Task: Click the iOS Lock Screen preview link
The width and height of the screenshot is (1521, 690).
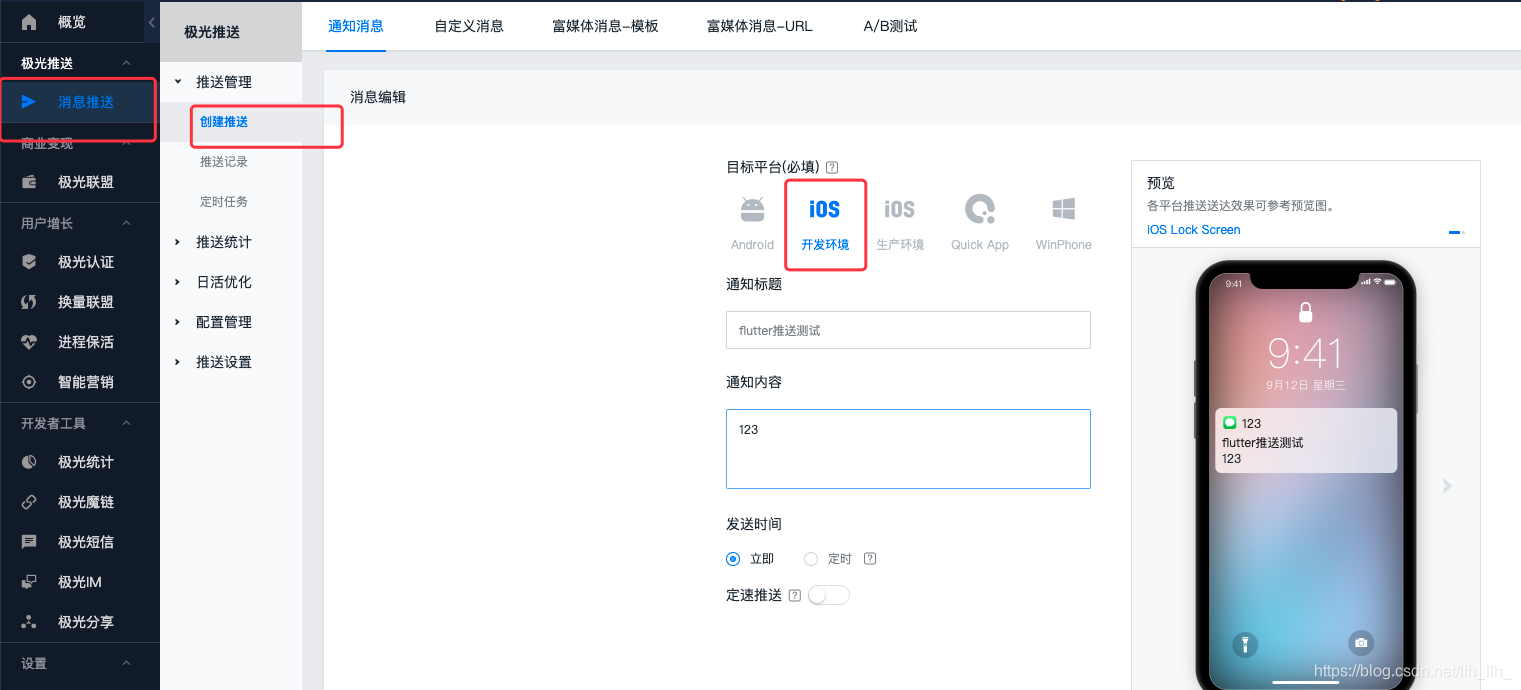Action: click(1194, 230)
